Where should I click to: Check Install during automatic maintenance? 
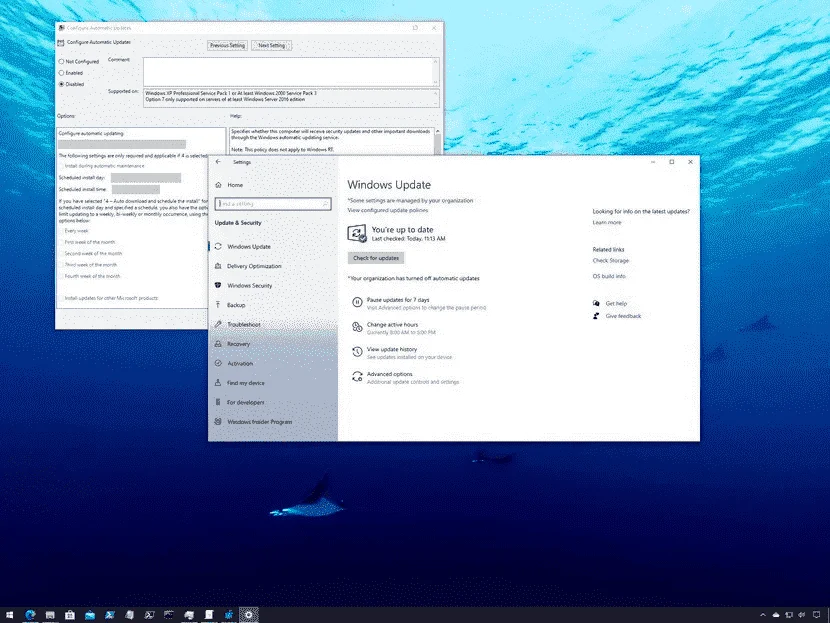click(x=61, y=166)
